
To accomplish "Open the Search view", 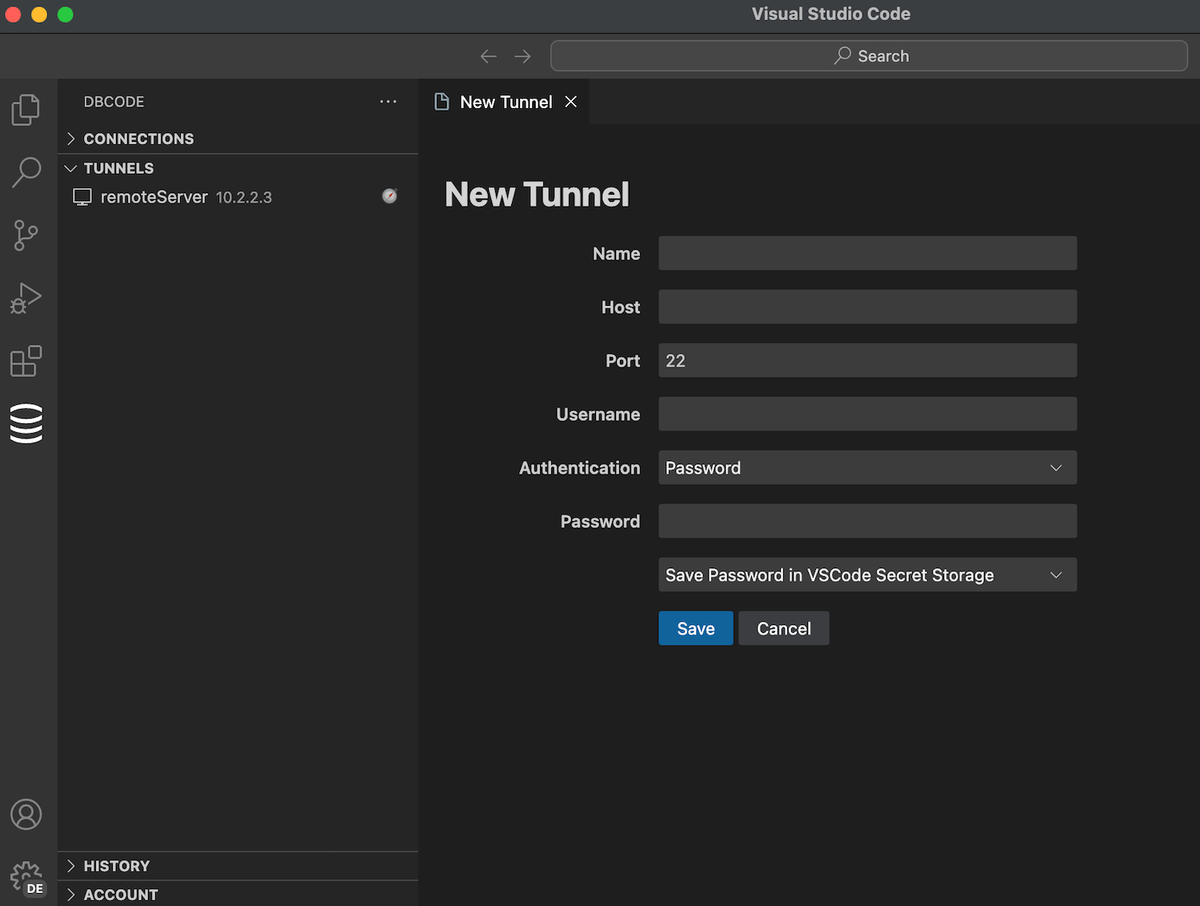I will pos(27,172).
